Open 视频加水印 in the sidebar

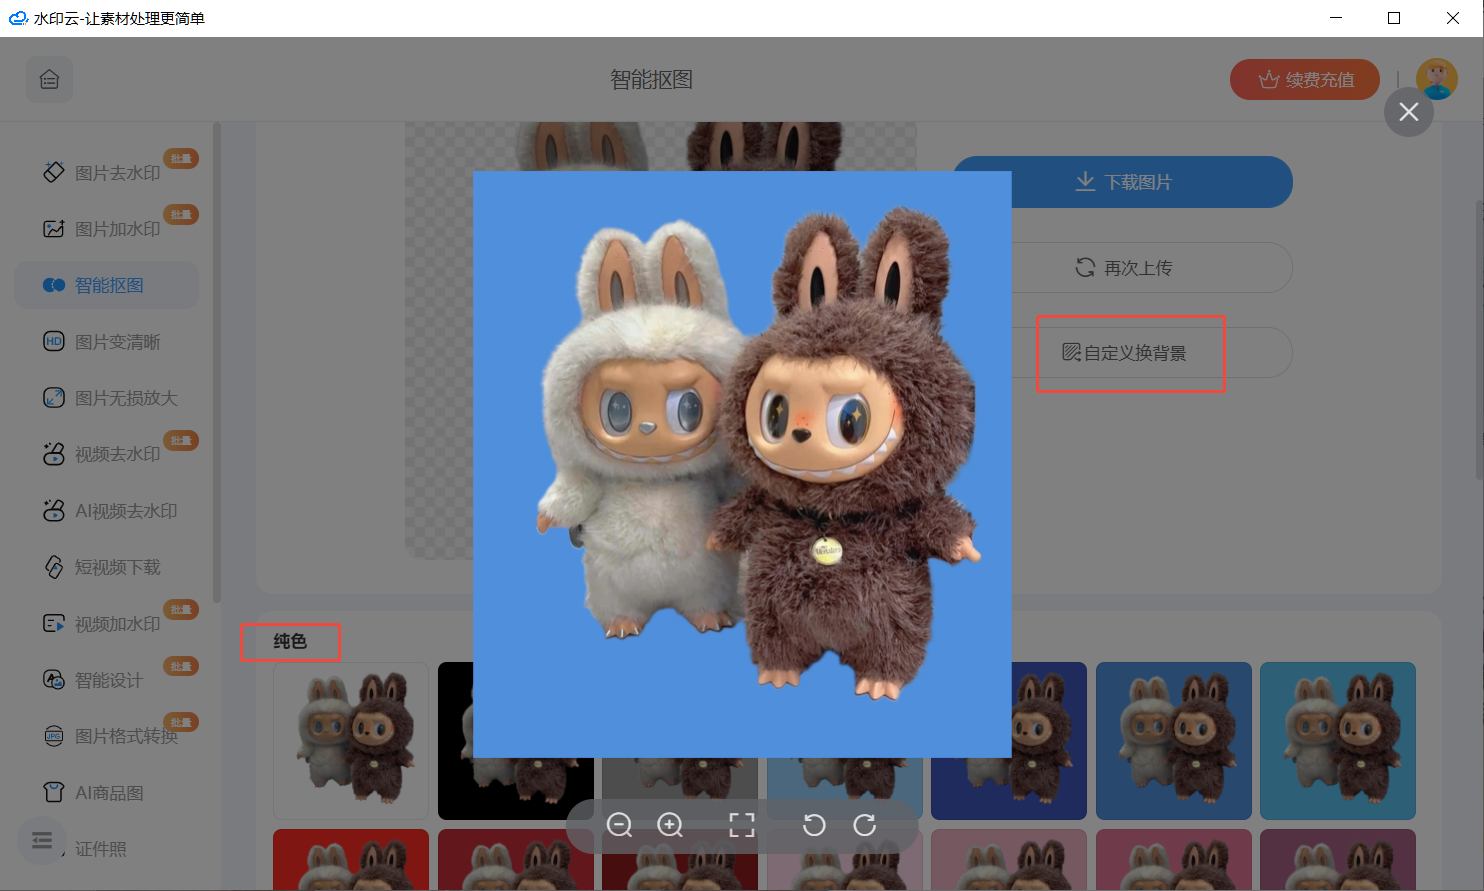pos(107,624)
